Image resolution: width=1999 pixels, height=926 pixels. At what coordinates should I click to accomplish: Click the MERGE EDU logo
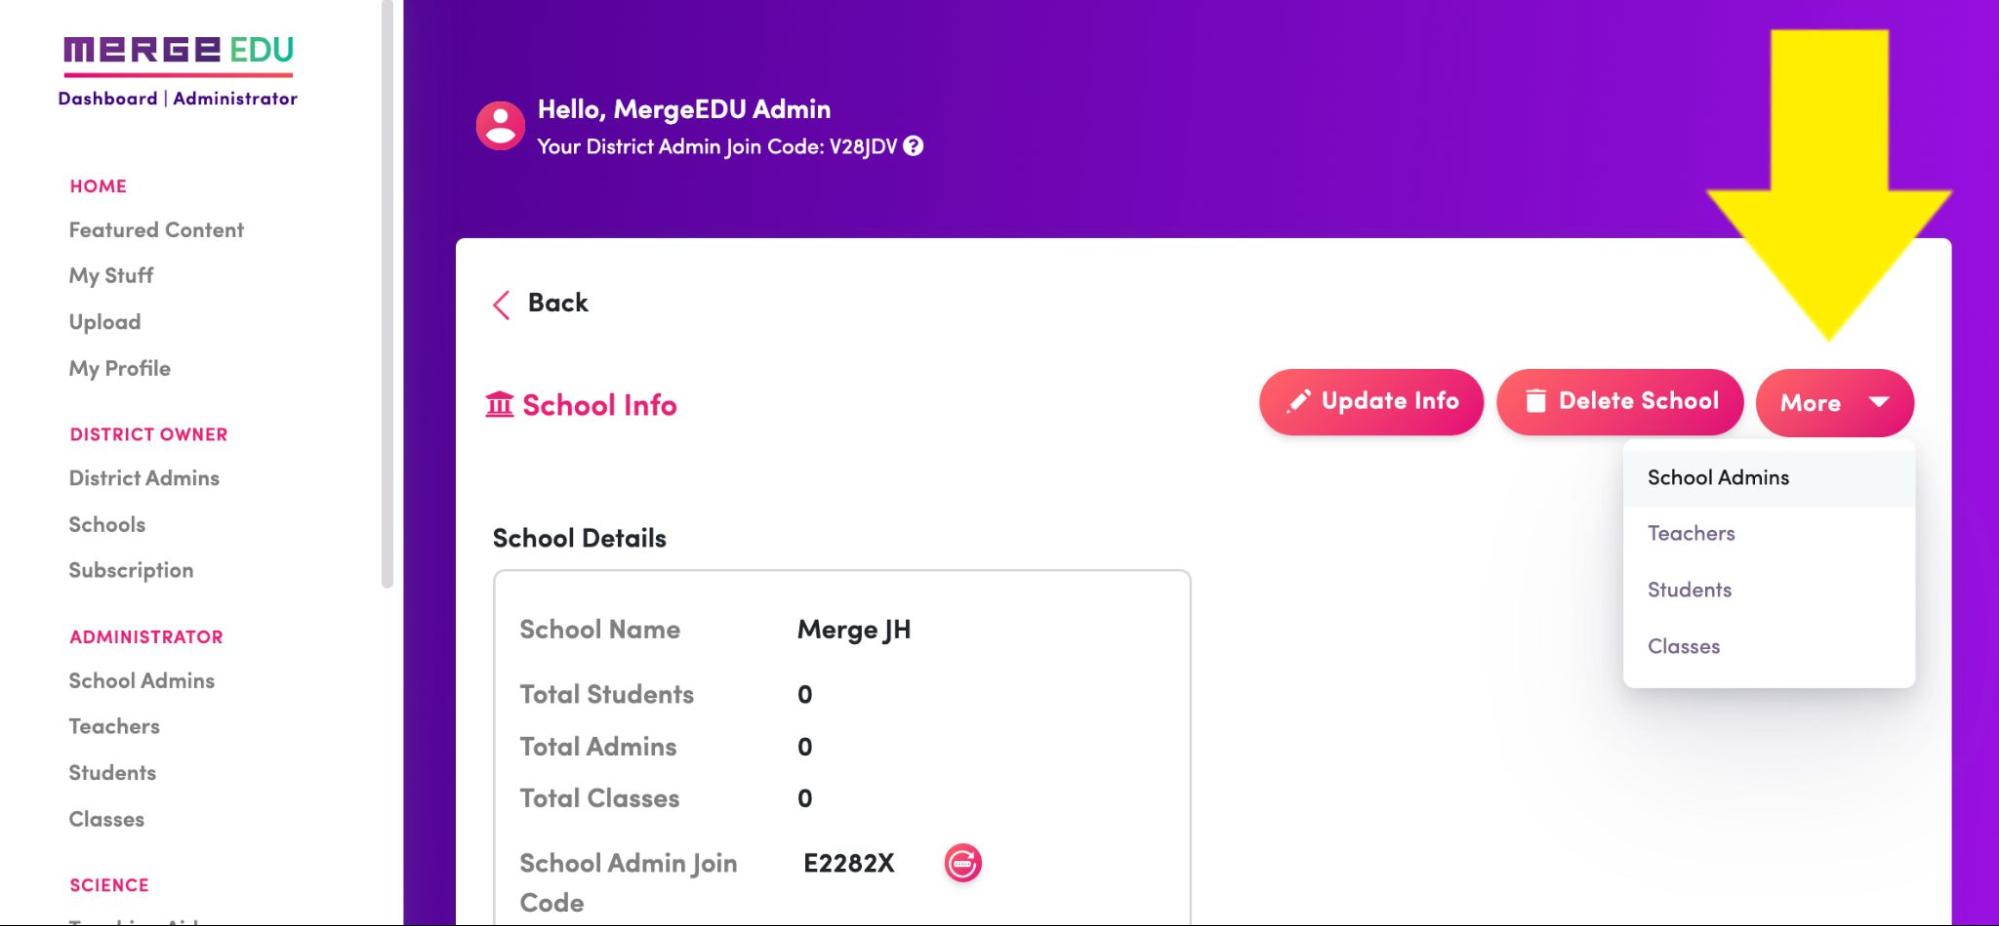tap(179, 52)
